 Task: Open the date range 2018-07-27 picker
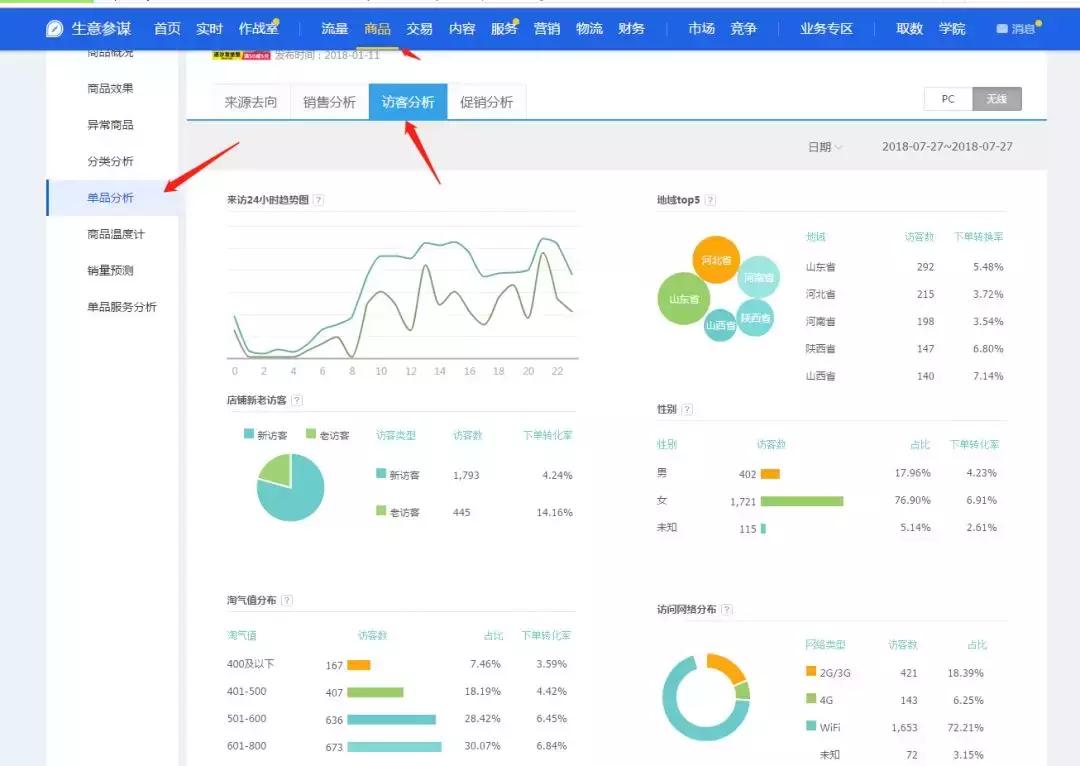coord(947,147)
